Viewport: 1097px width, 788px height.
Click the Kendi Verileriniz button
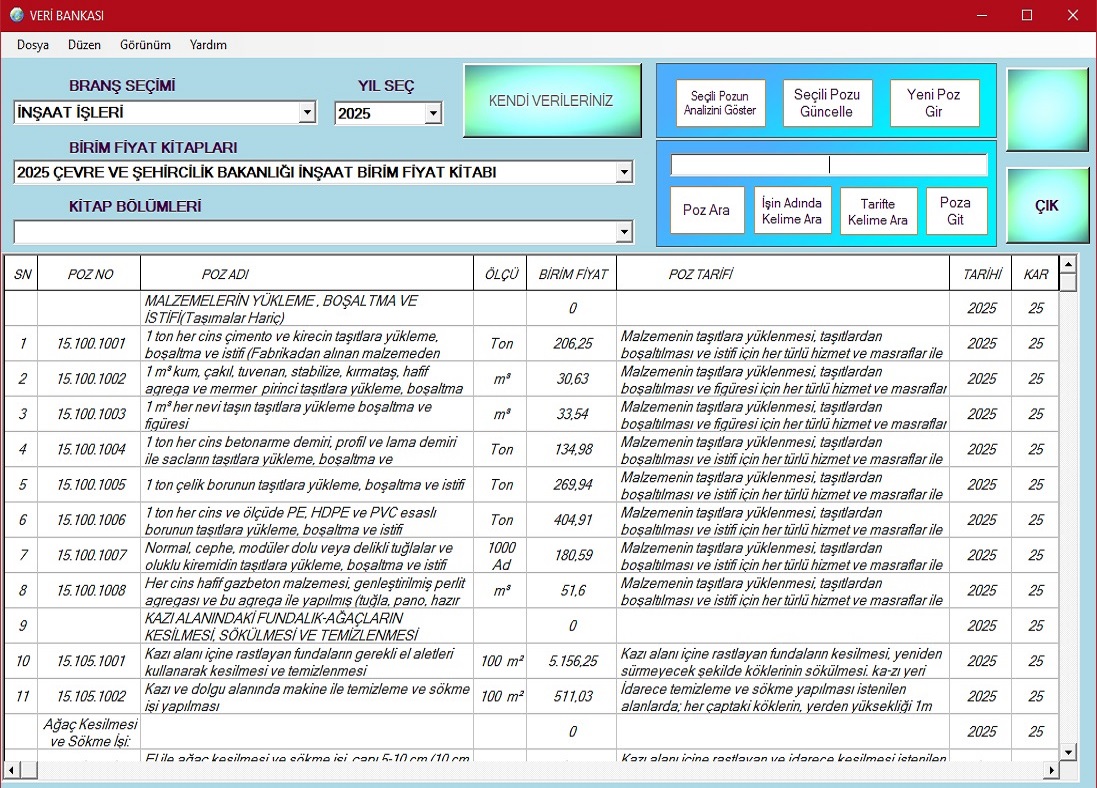coord(551,101)
